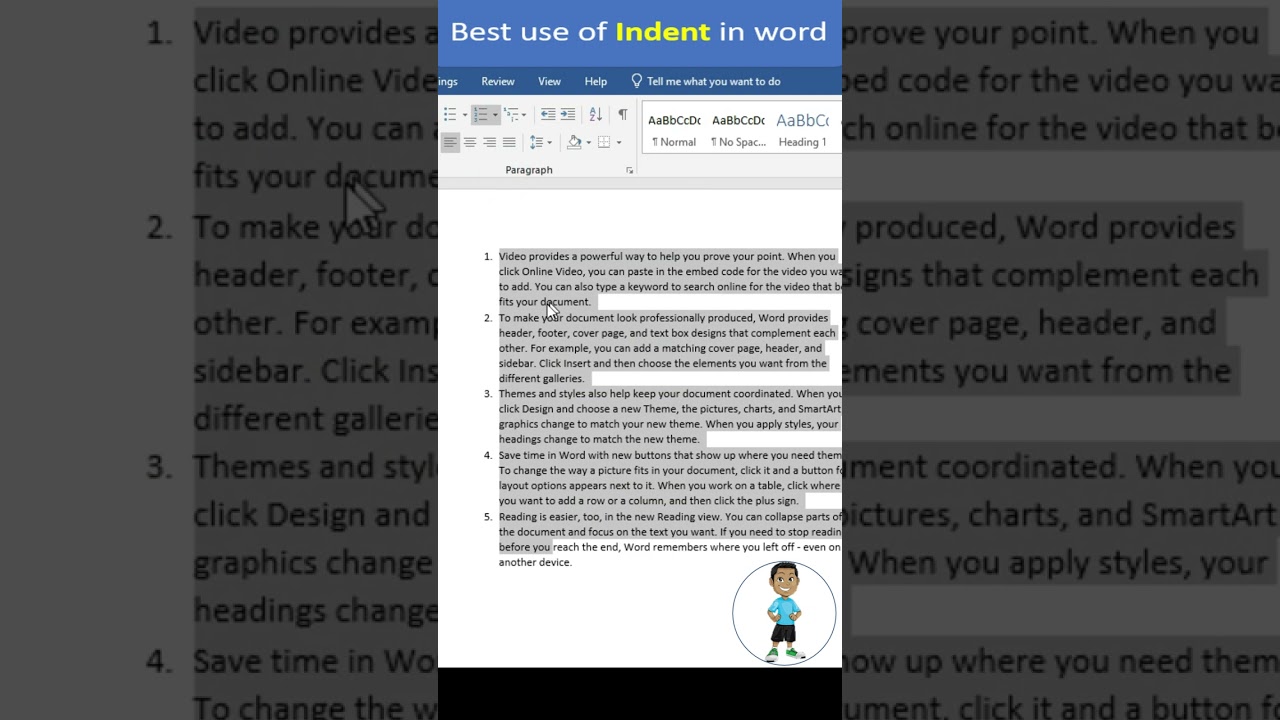Click the list number 5 in the document
The height and width of the screenshot is (720, 1280).
[x=488, y=517]
